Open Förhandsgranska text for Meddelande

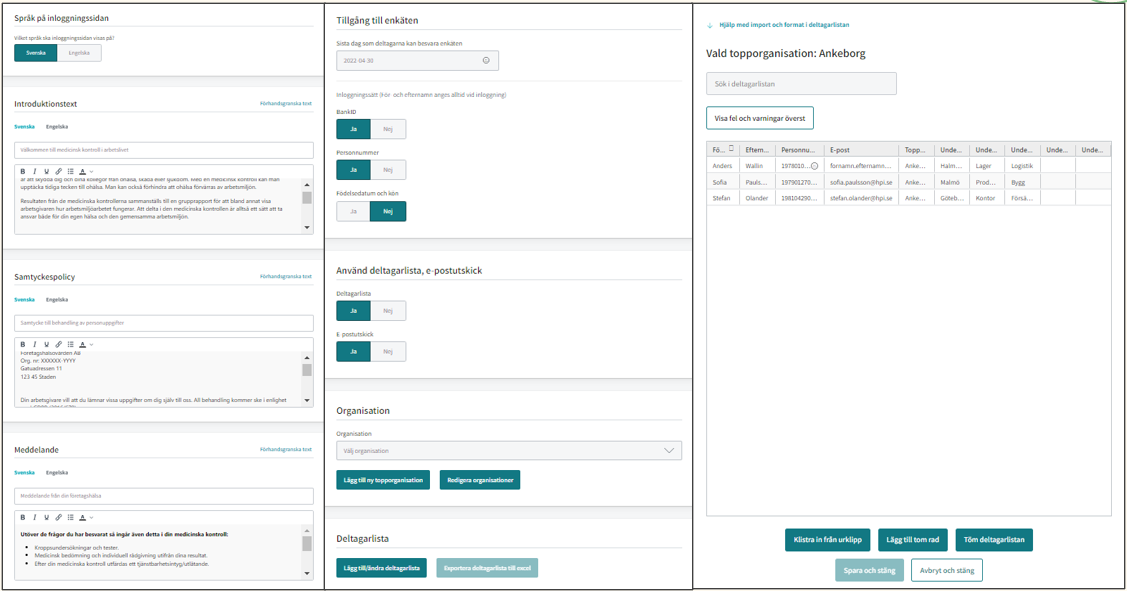coord(286,449)
